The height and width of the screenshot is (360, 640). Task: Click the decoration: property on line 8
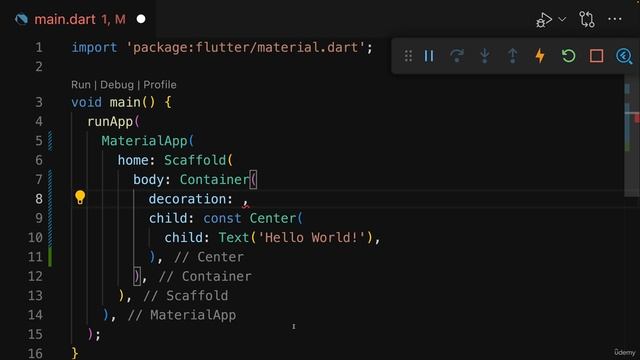click(x=191, y=199)
